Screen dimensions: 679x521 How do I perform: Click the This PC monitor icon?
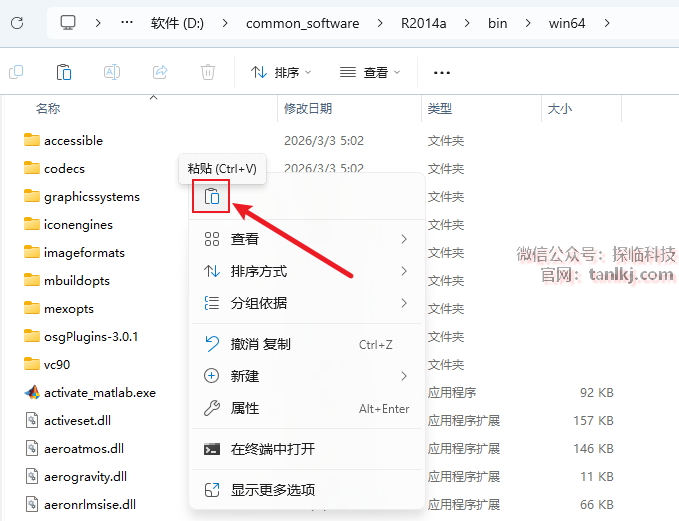click(68, 23)
